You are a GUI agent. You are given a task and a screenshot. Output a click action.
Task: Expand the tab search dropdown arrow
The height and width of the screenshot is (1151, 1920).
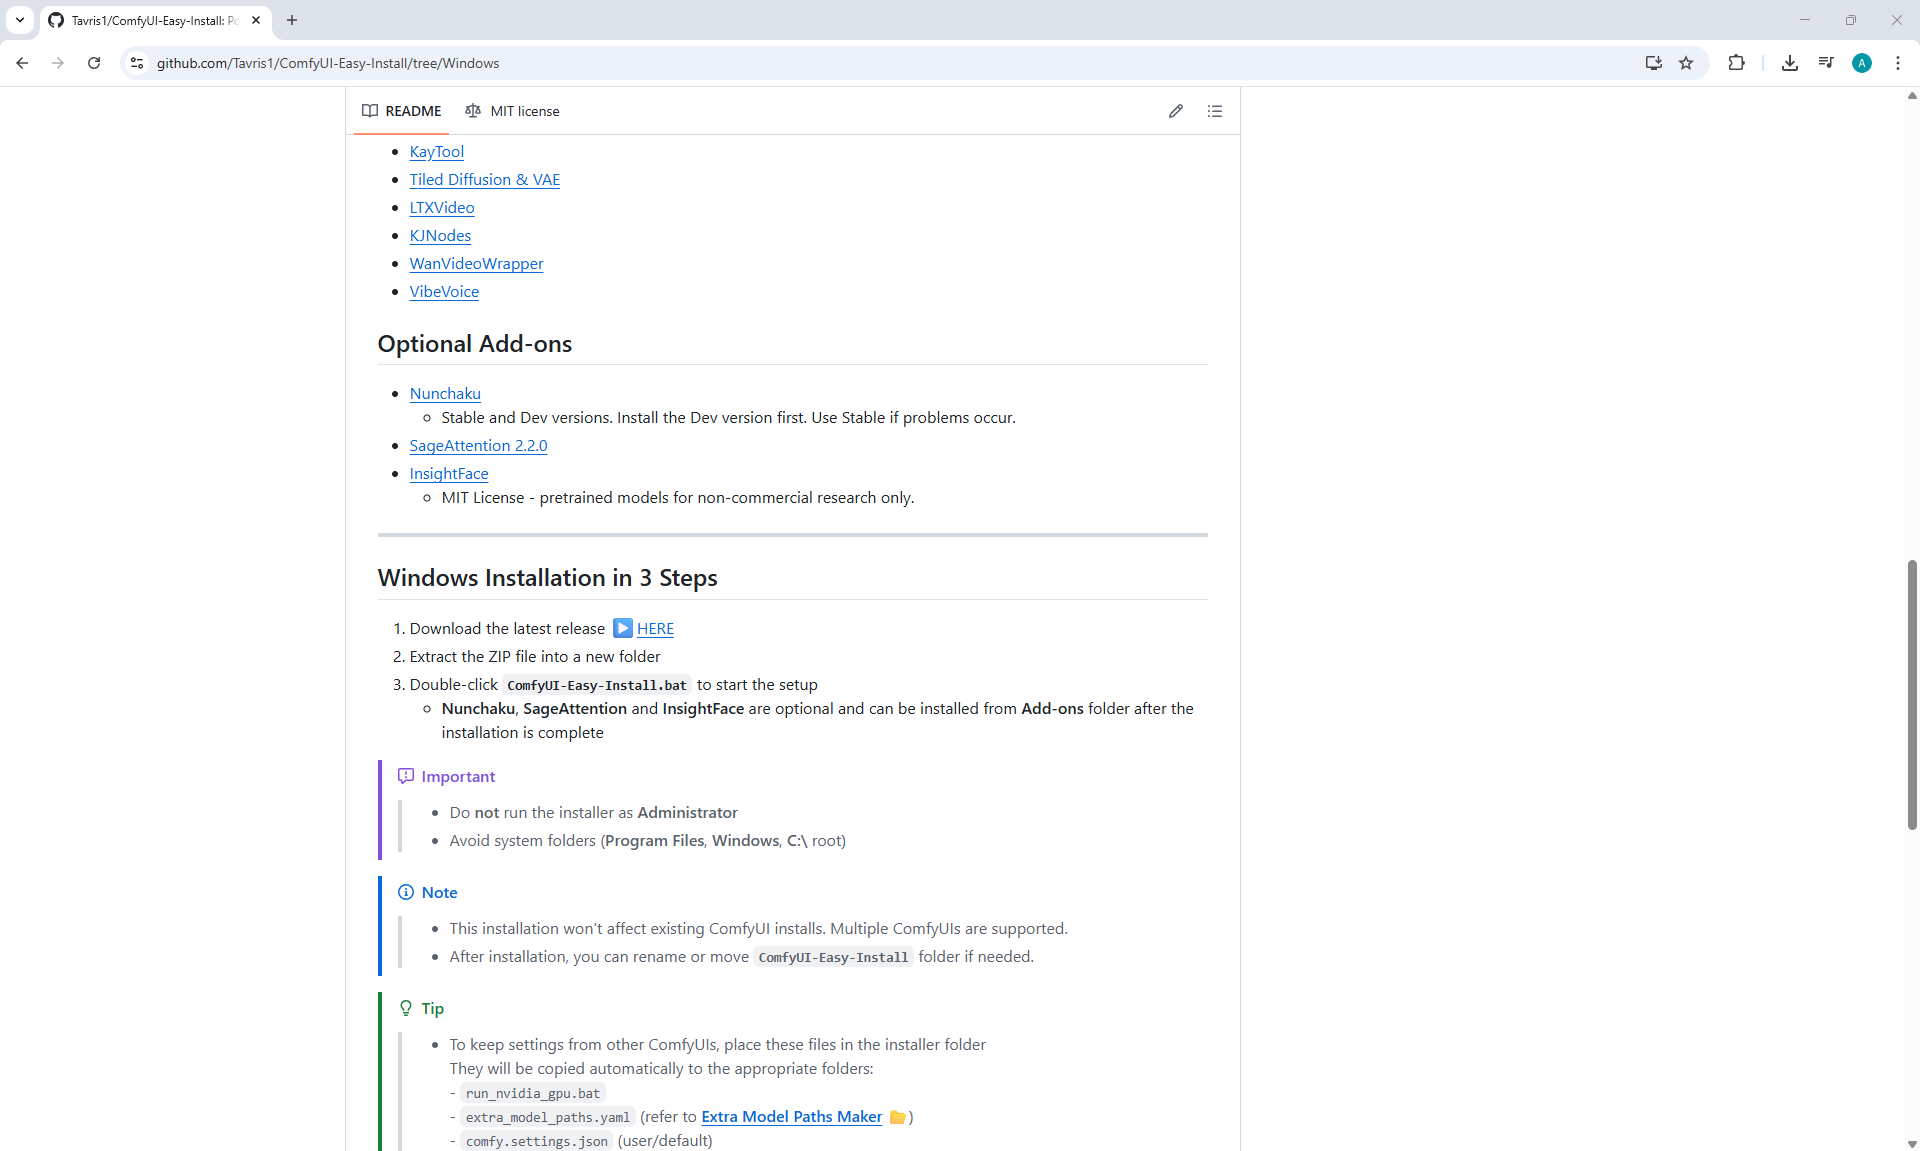(20, 20)
